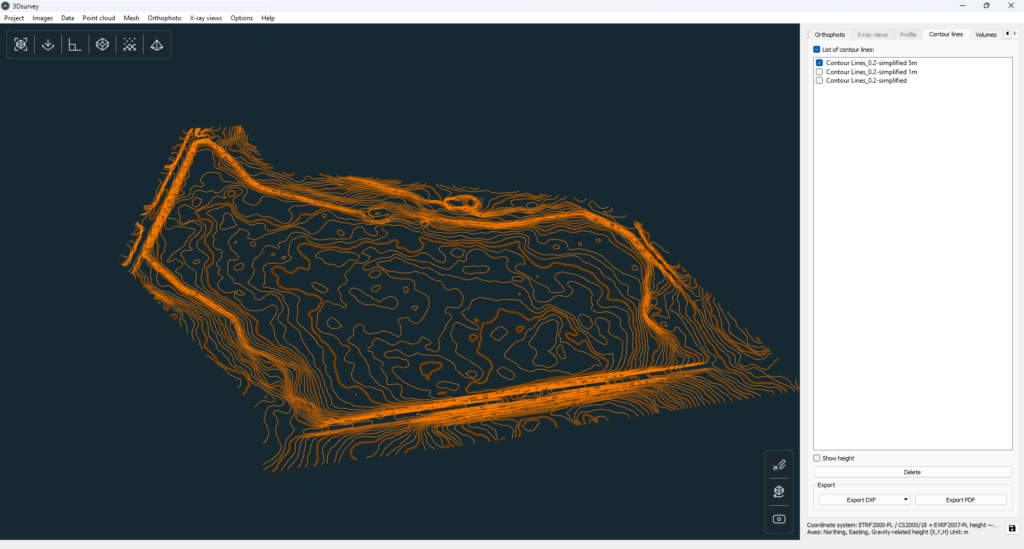Open the Point cloud menu
This screenshot has height=549, width=1024.
click(x=99, y=18)
